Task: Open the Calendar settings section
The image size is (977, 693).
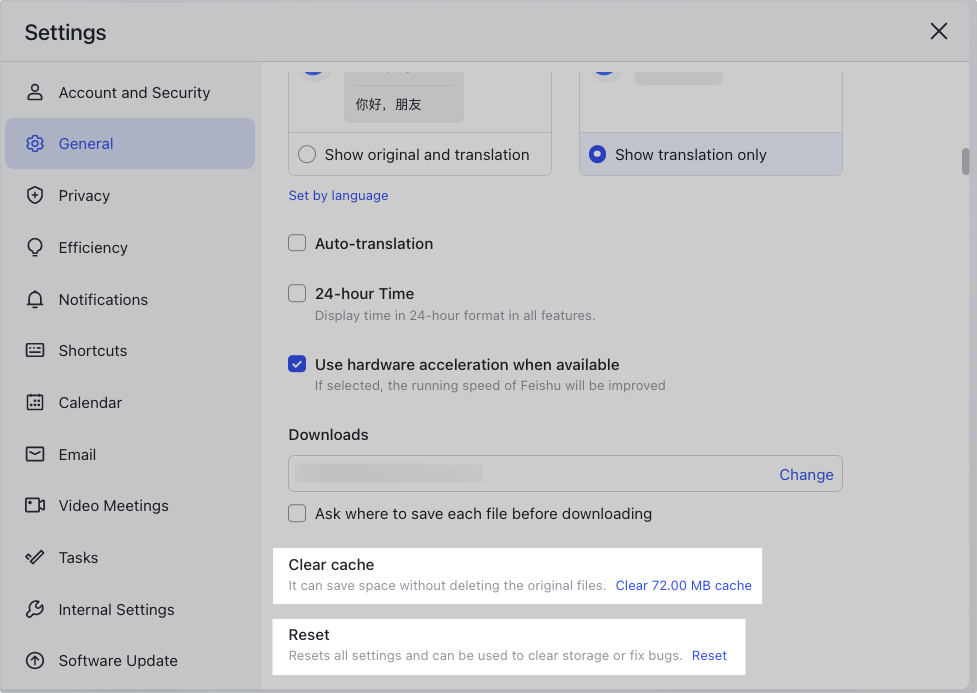Action: tap(91, 402)
